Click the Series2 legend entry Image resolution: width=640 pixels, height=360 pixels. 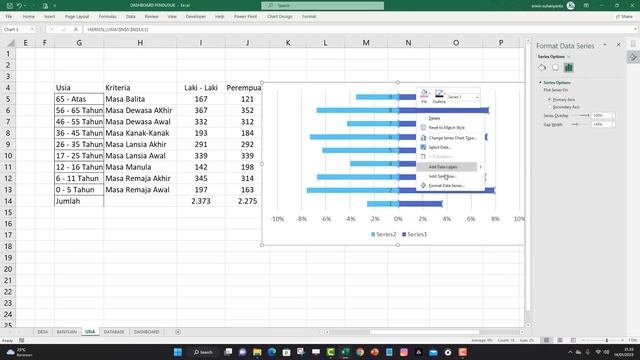[x=383, y=234]
